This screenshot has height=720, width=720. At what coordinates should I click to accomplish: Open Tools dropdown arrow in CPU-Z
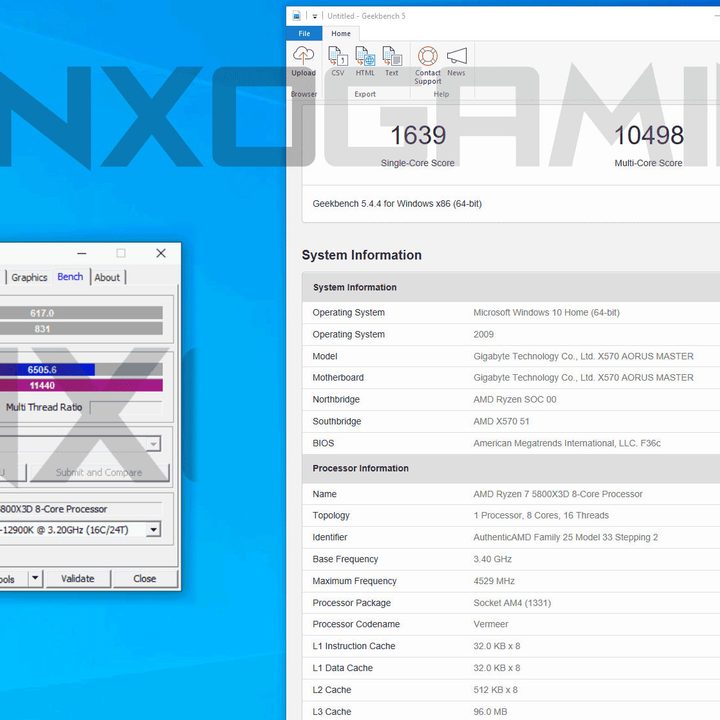tap(35, 579)
